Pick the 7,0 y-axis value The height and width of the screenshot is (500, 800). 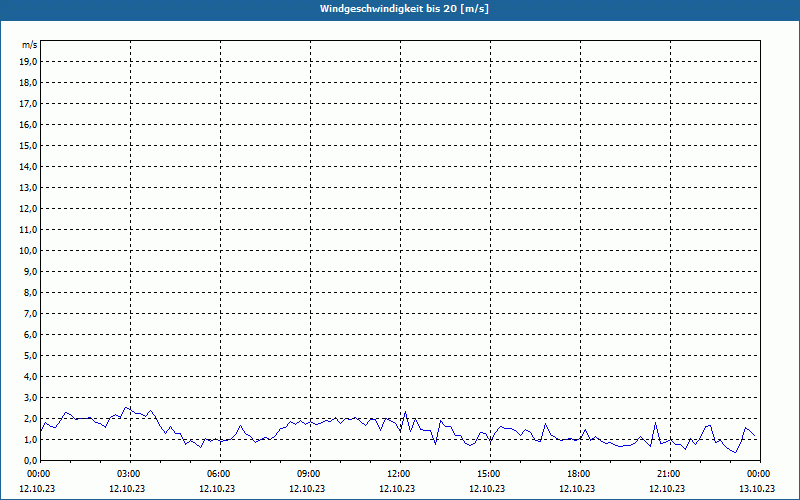click(32, 313)
